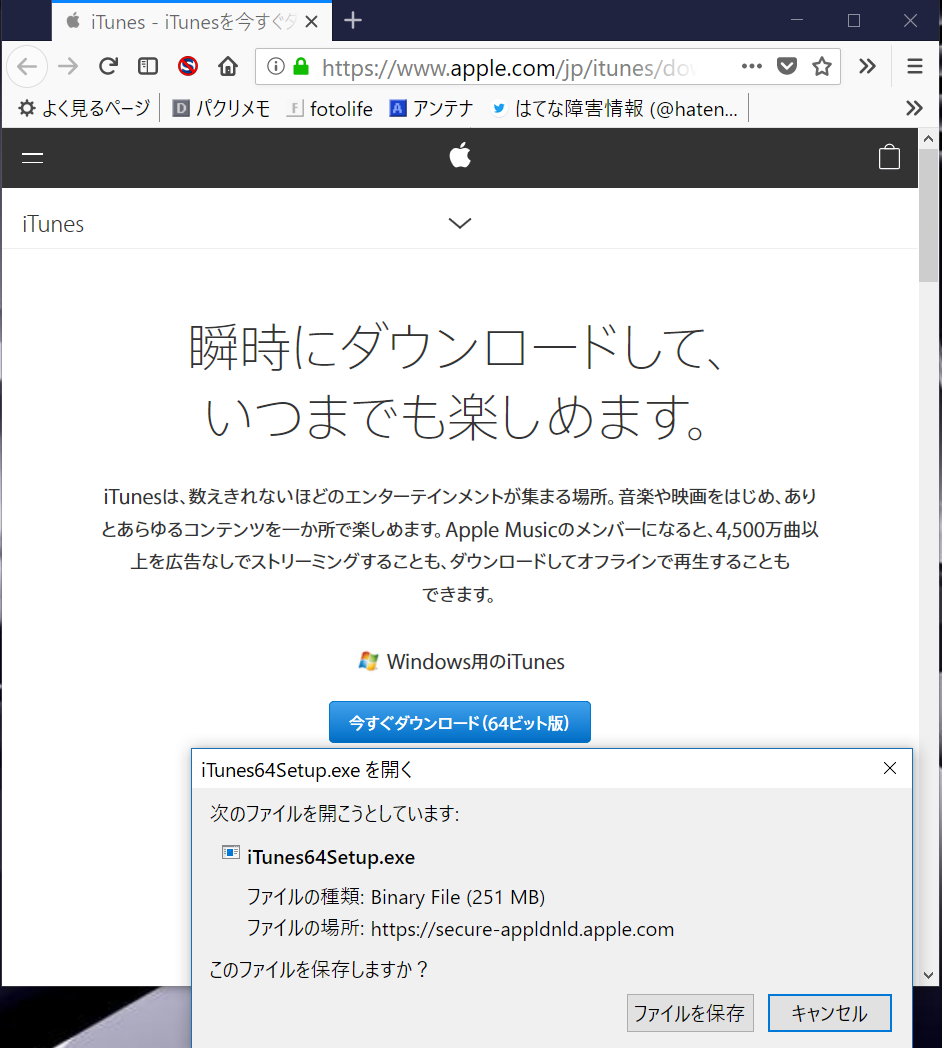Click page scrollbar down arrow
Image resolution: width=942 pixels, height=1048 pixels.
[928, 975]
